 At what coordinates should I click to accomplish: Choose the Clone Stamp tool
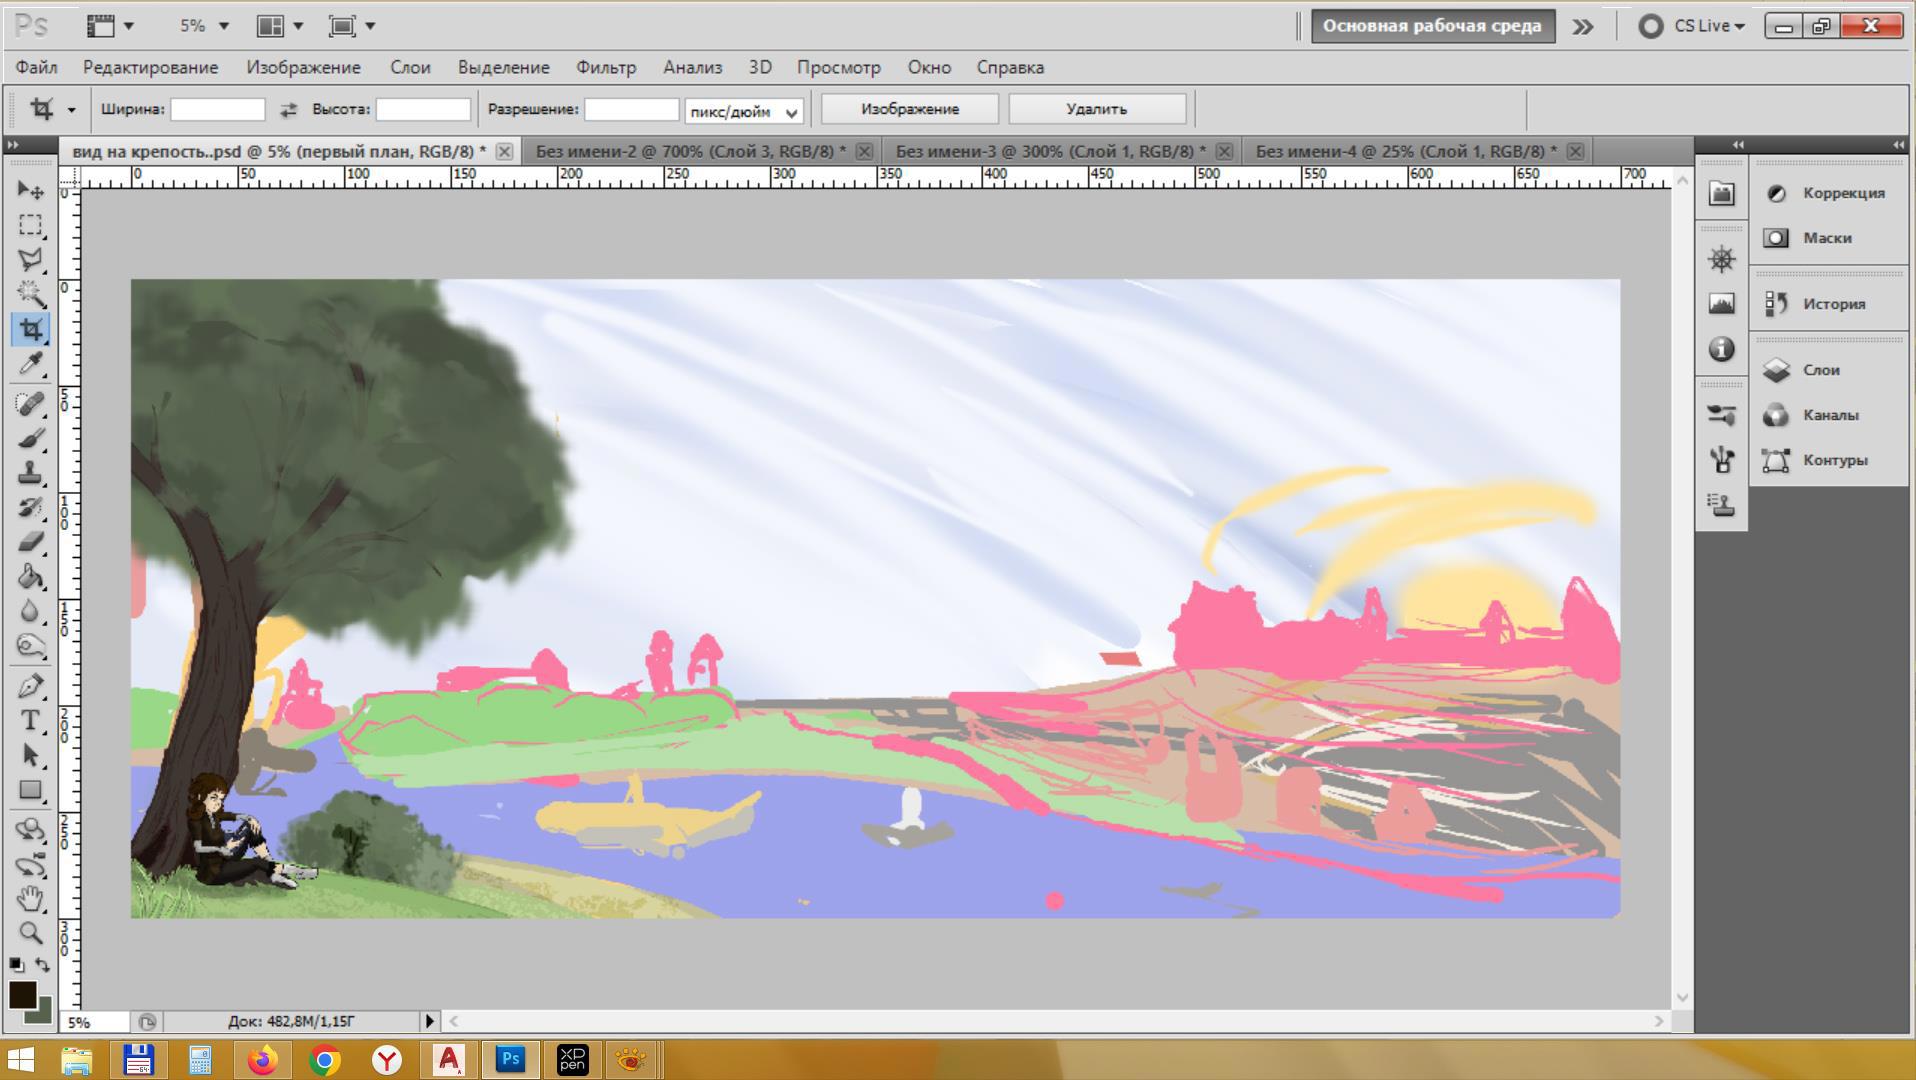point(30,472)
